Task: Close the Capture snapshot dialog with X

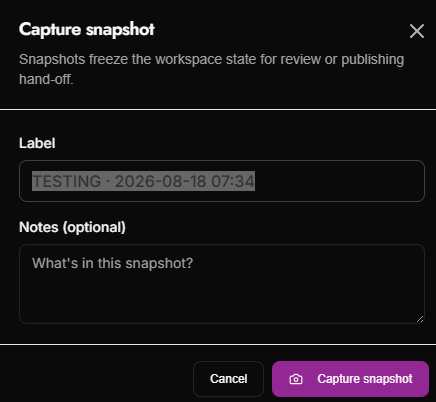Action: tap(417, 31)
